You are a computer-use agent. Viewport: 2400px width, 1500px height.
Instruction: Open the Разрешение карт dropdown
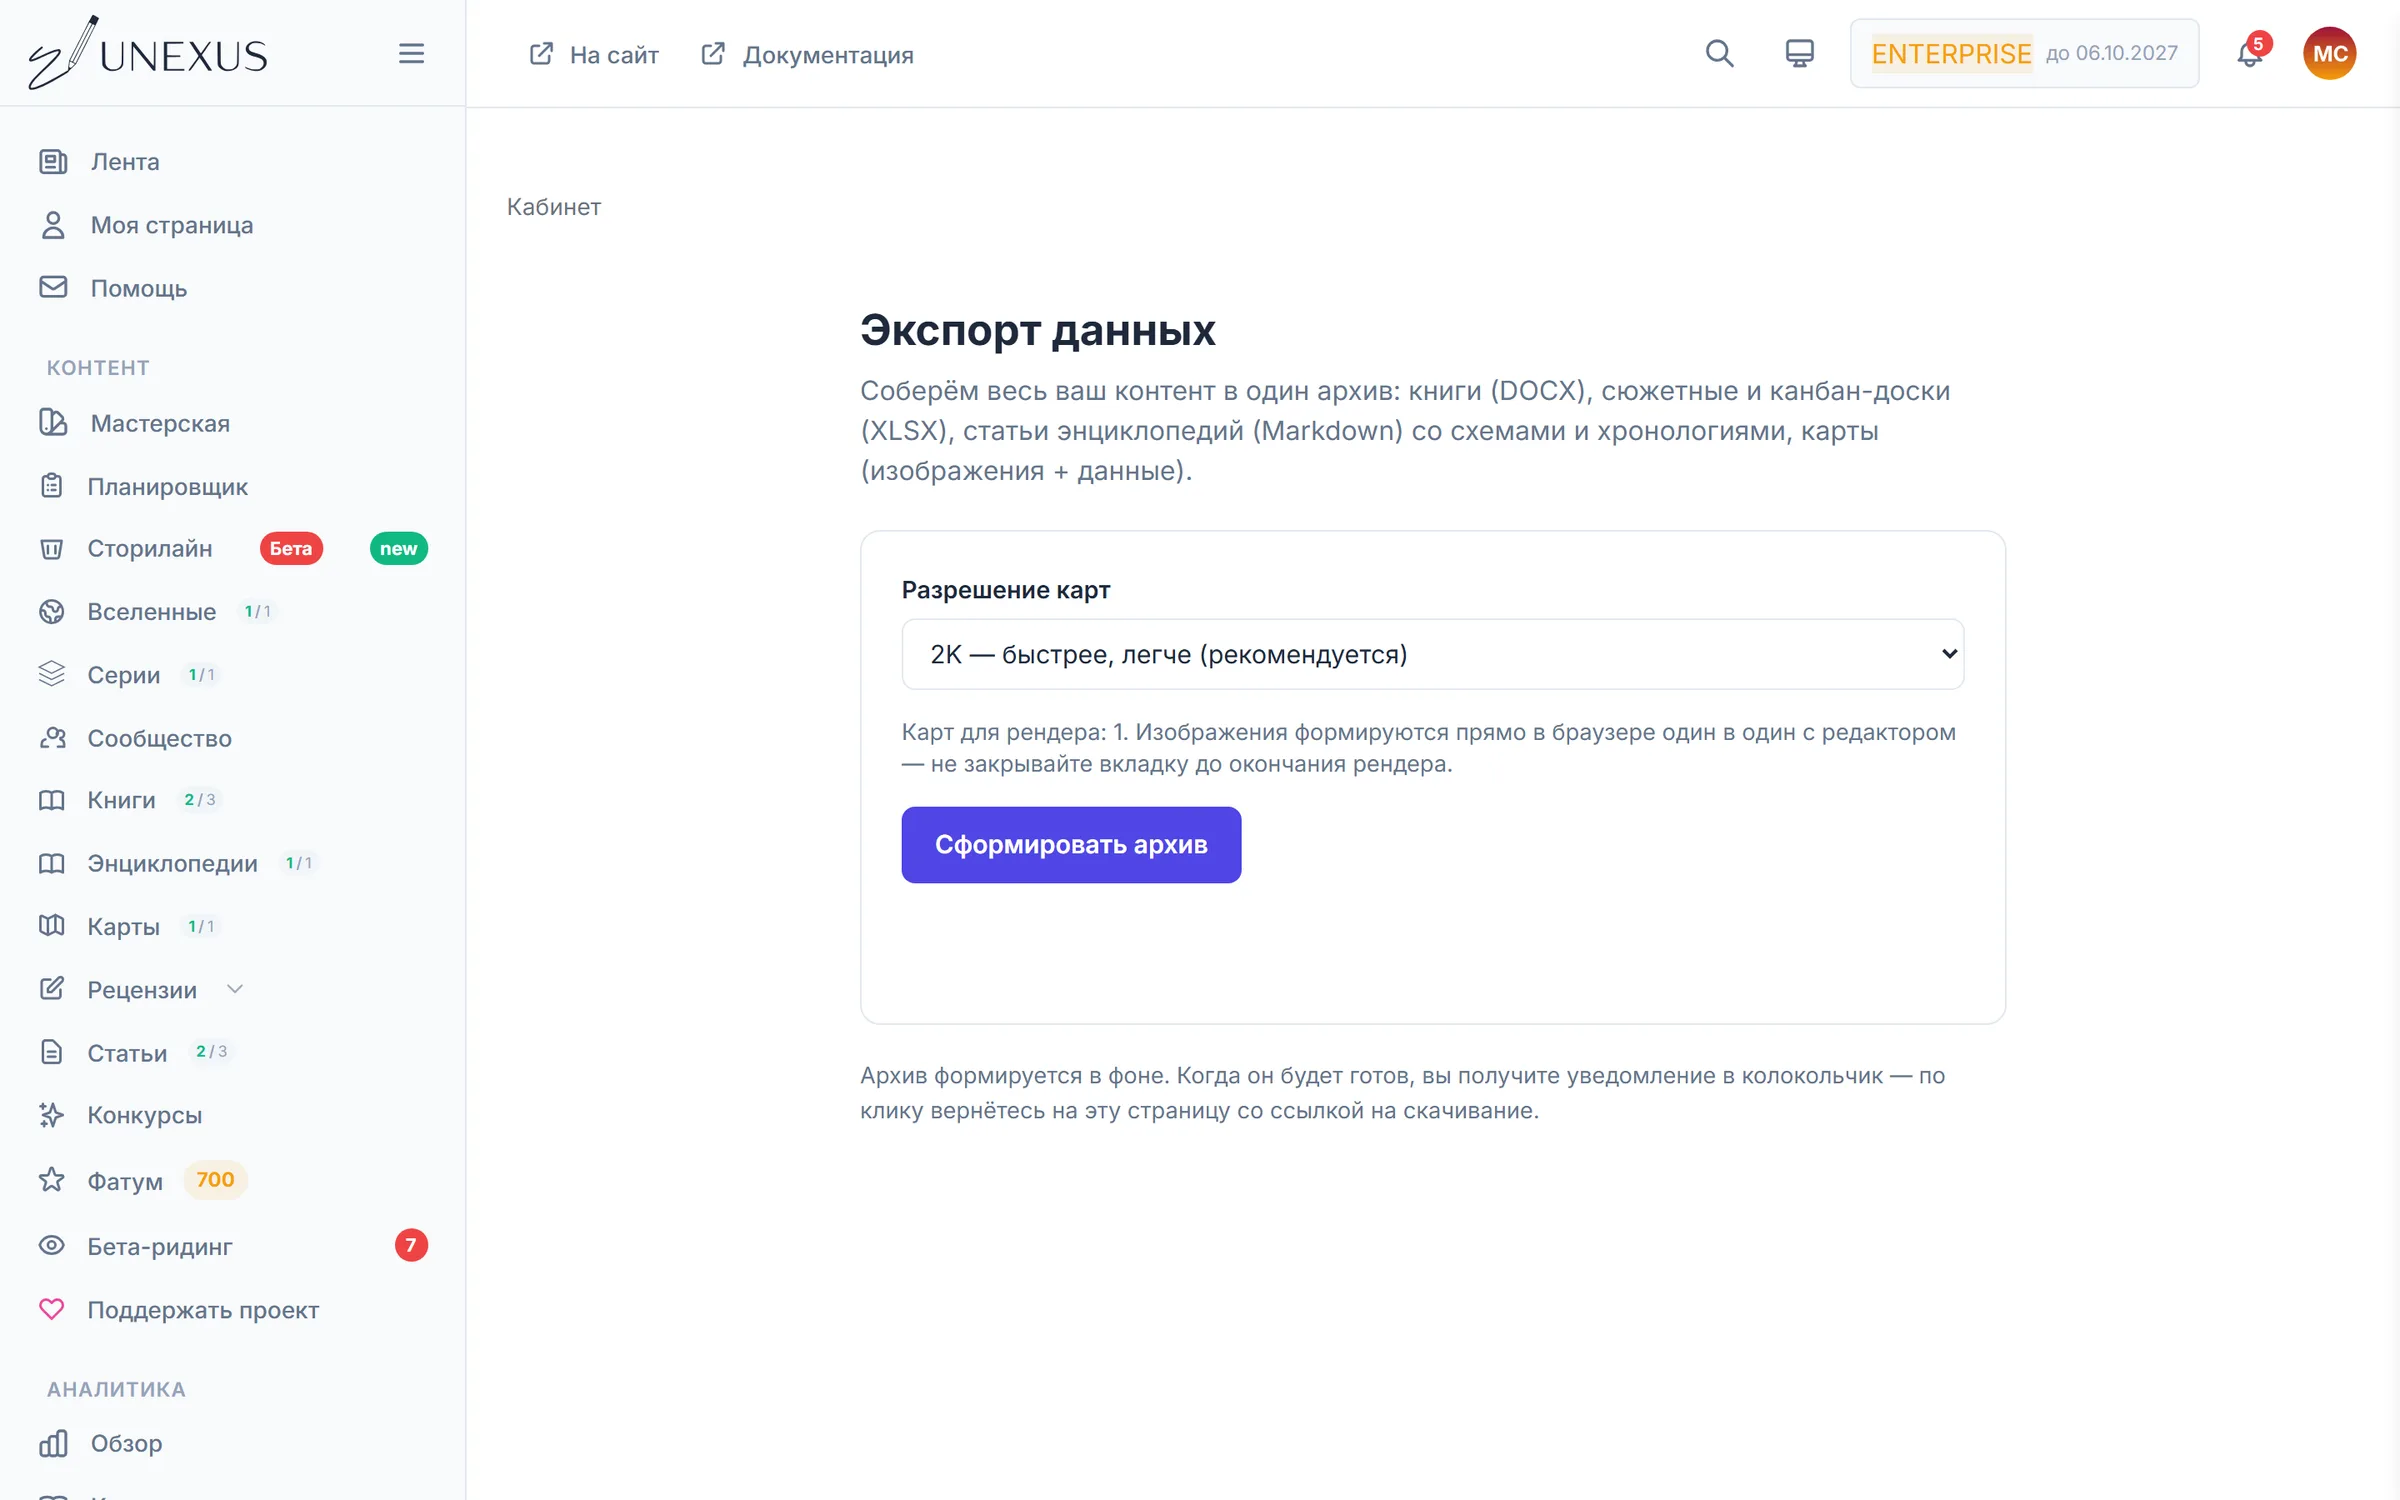click(x=1432, y=654)
